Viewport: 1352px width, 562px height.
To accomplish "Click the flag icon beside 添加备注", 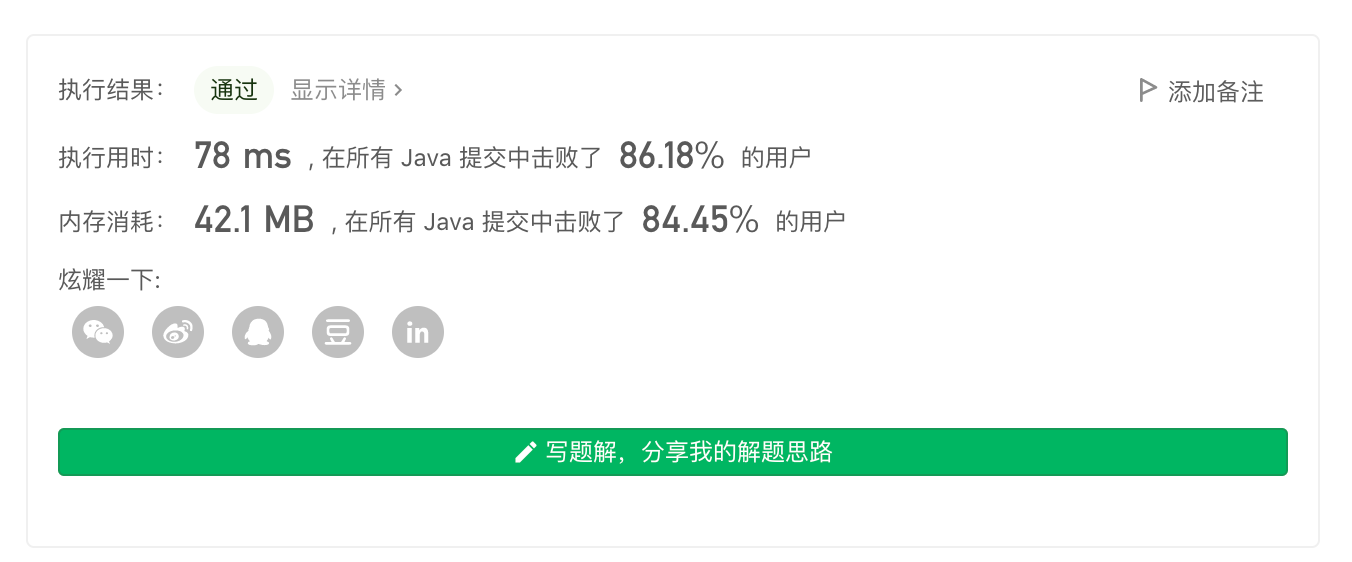I will point(1147,91).
